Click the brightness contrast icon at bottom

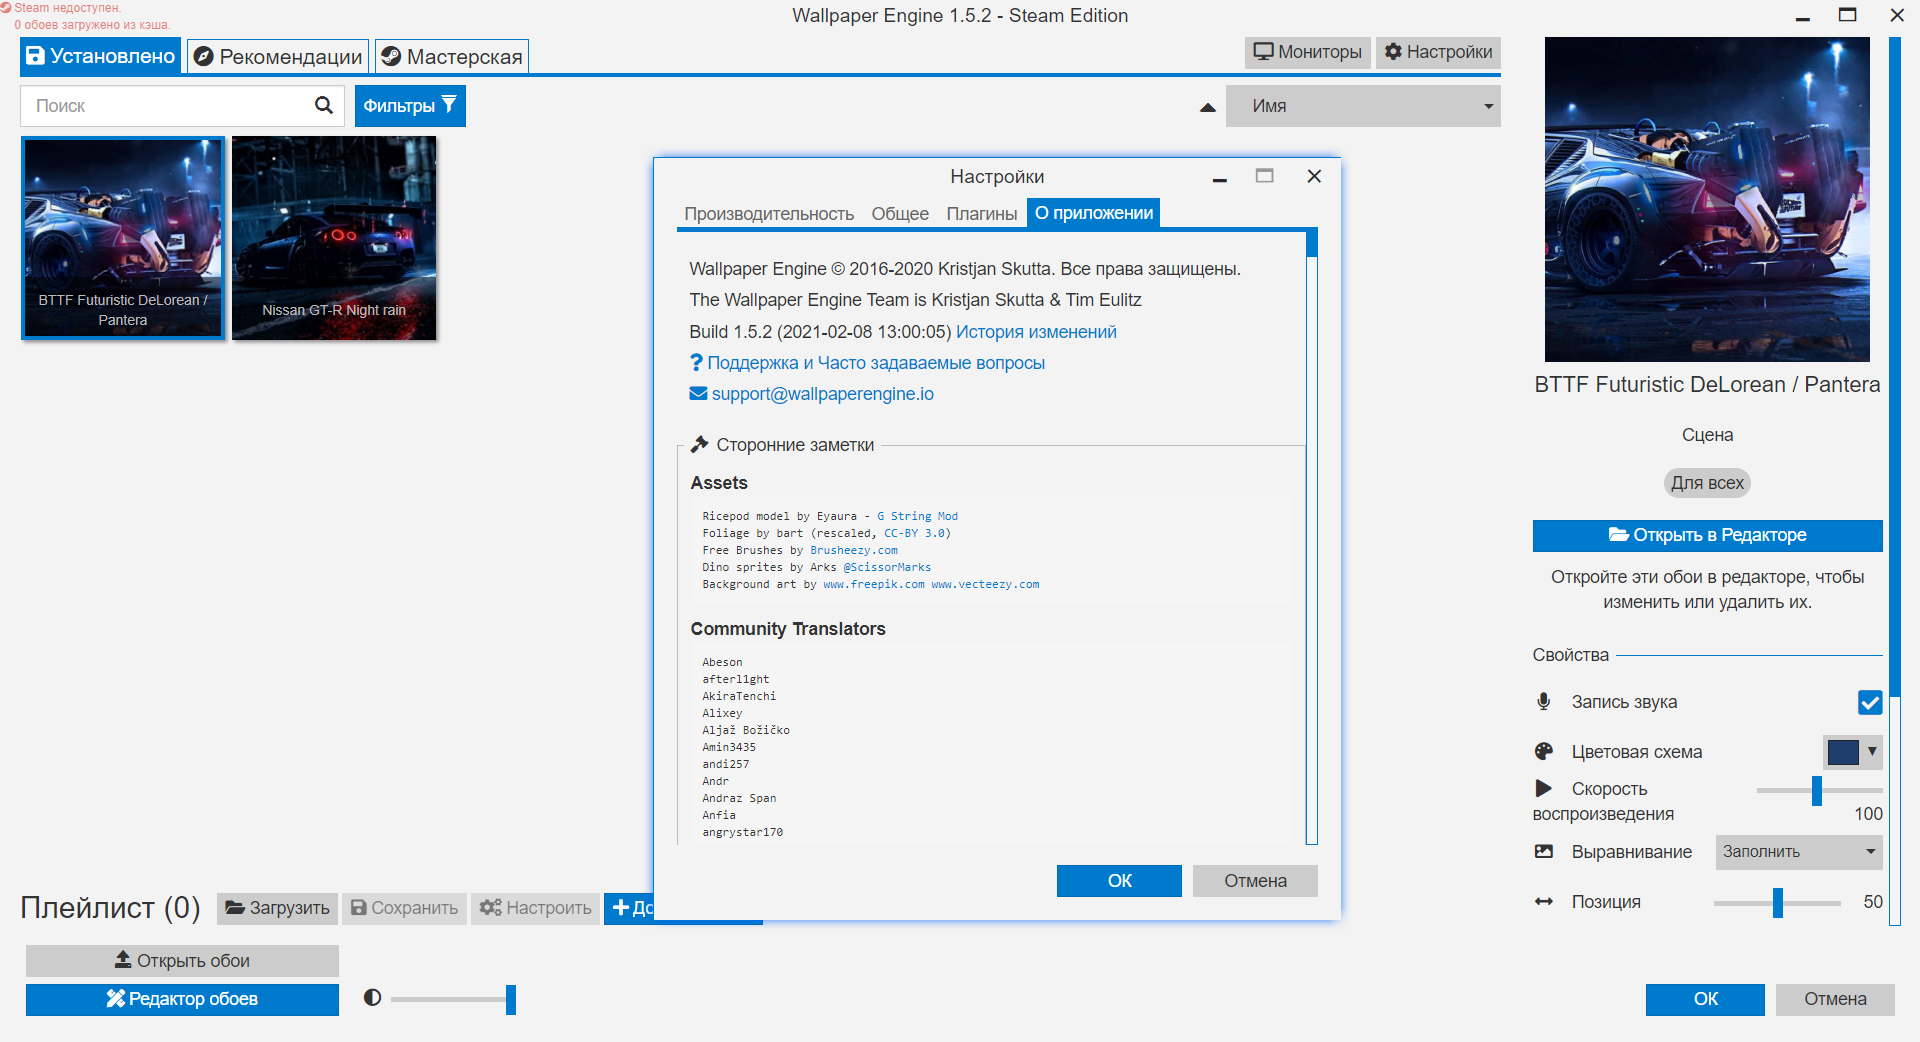pyautogui.click(x=372, y=997)
